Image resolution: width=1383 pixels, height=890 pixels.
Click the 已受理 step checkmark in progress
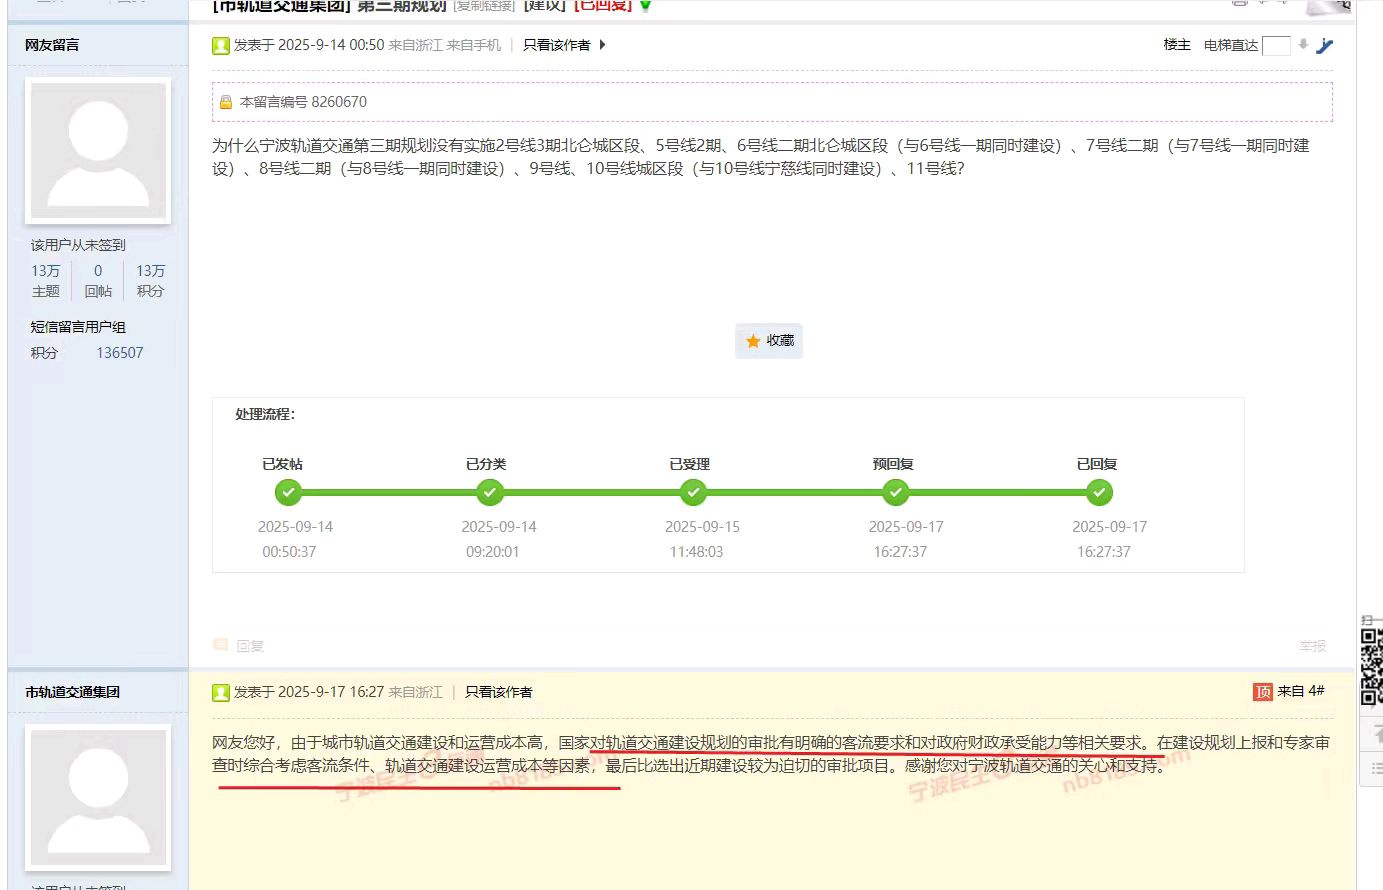(x=693, y=493)
